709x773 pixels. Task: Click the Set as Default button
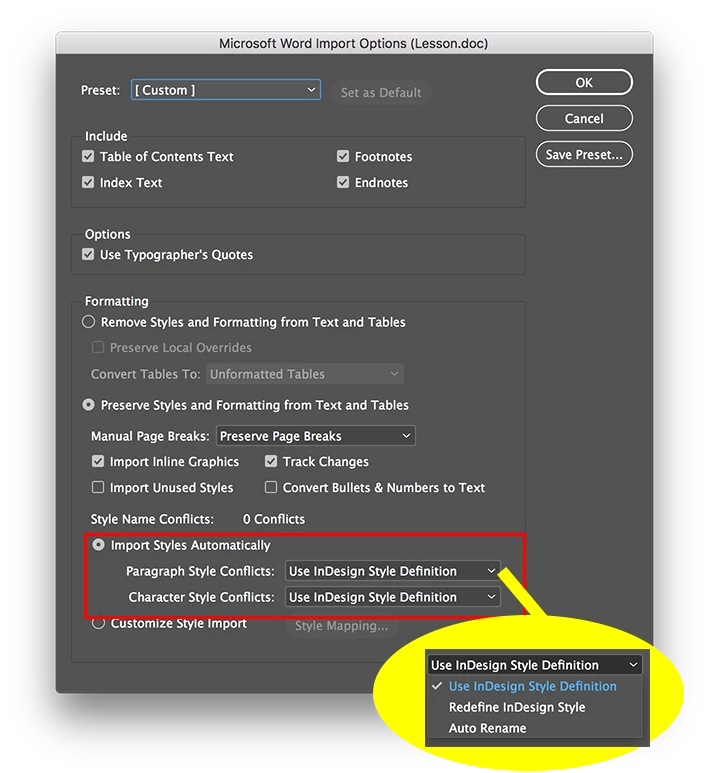pyautogui.click(x=381, y=92)
